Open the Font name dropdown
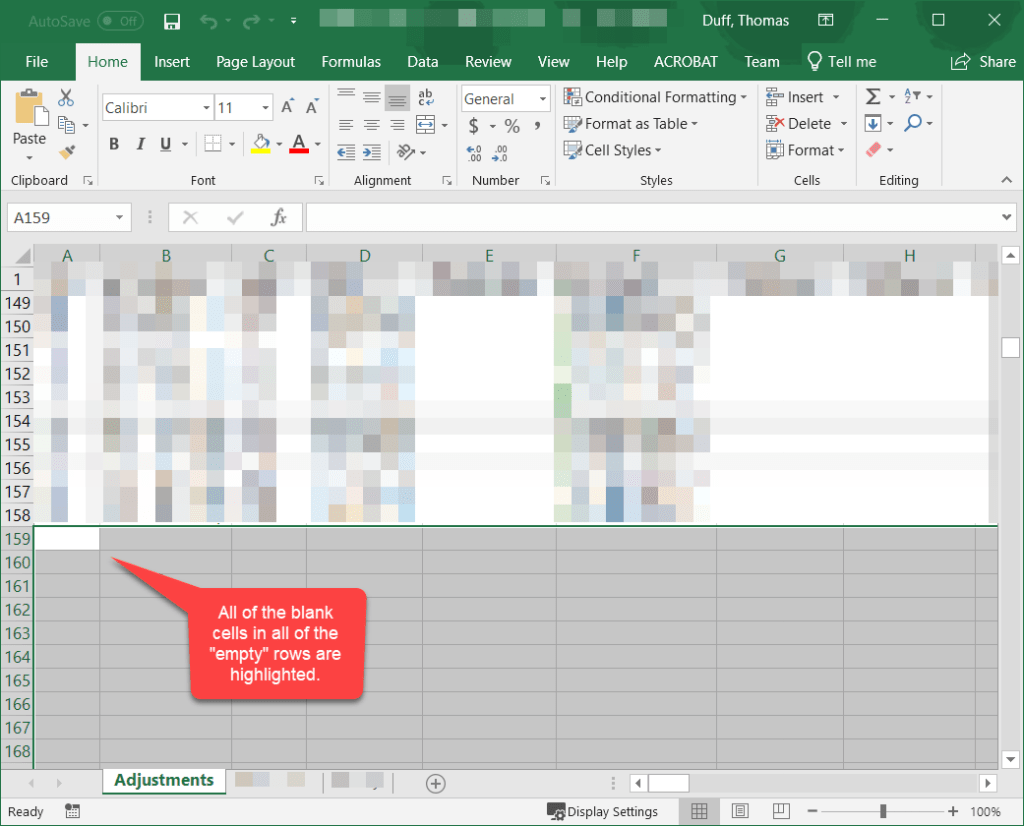 [x=205, y=107]
